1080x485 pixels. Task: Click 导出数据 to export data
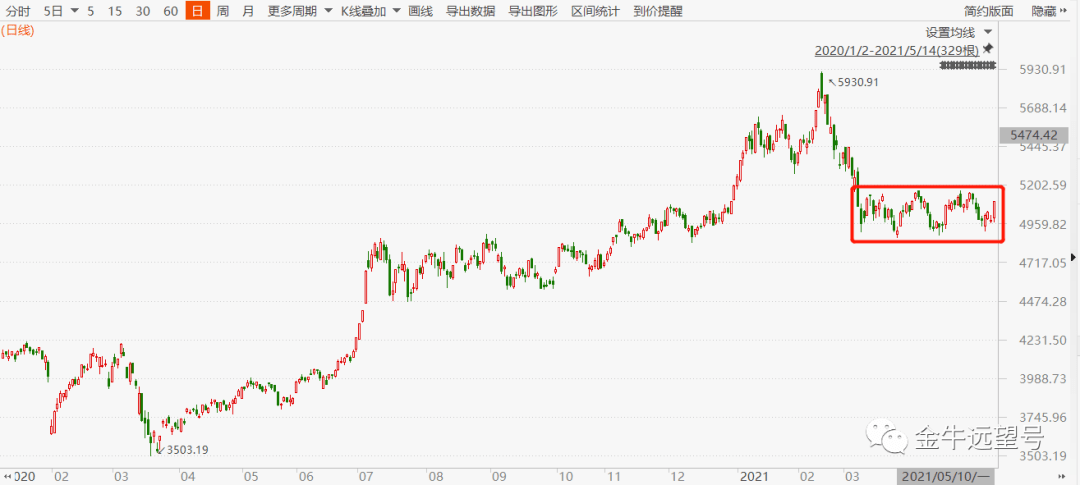point(470,11)
